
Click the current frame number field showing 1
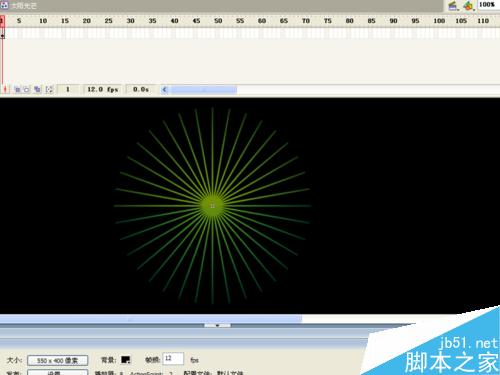68,89
